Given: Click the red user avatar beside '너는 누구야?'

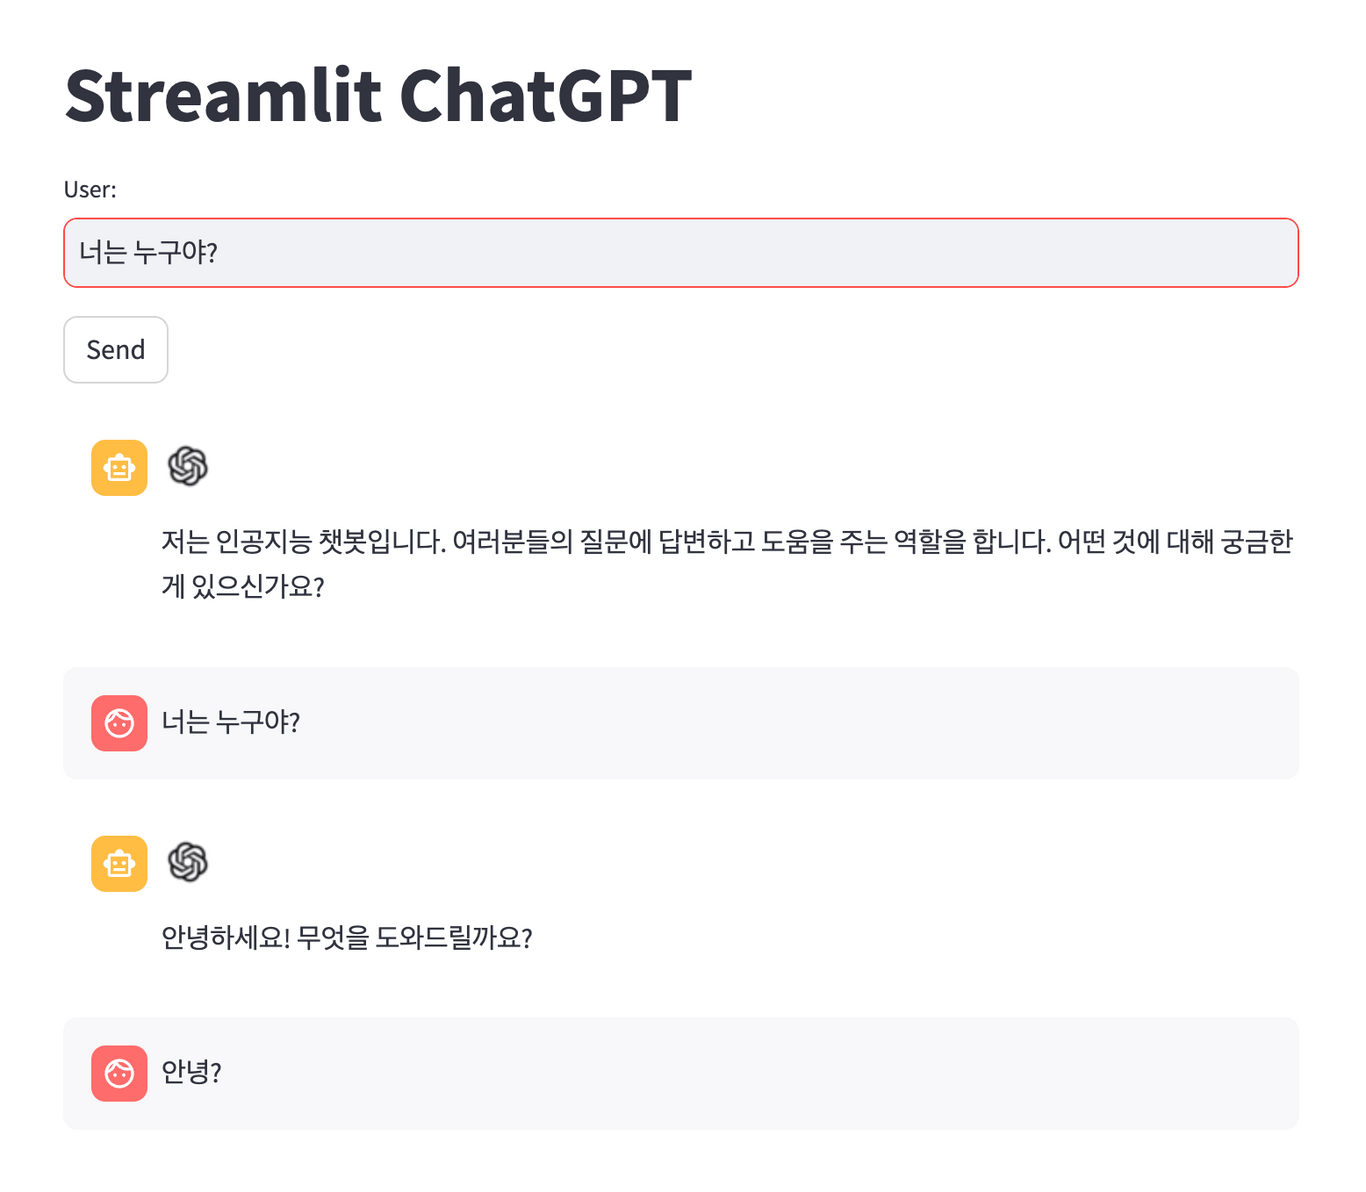Looking at the screenshot, I should 119,723.
